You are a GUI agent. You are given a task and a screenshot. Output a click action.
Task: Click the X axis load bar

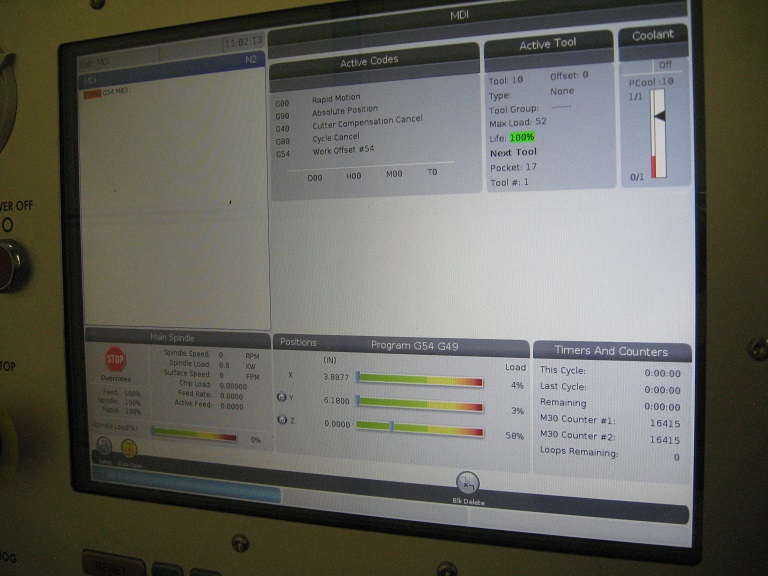[x=420, y=379]
